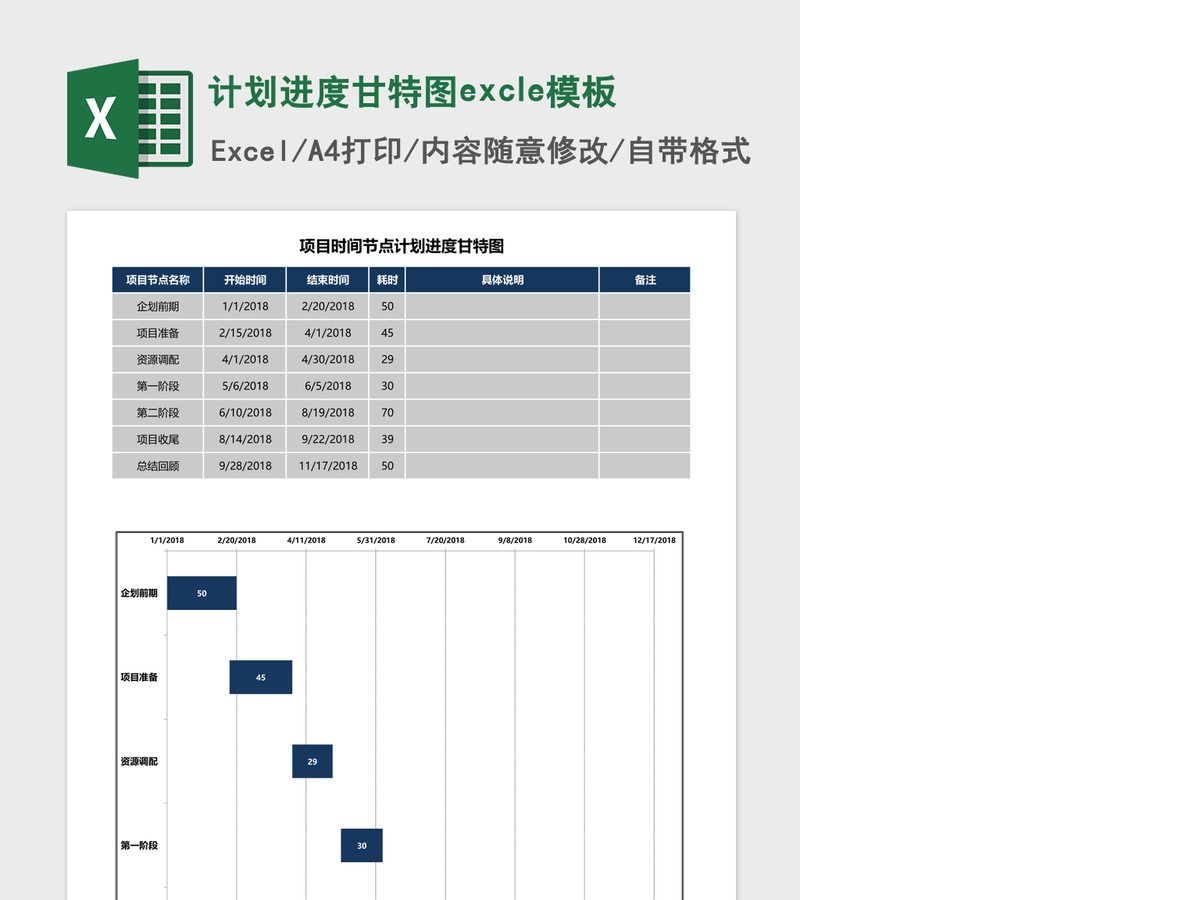This screenshot has width=1200, height=900.
Task: Click the 开始时间 column header
Action: pos(245,280)
